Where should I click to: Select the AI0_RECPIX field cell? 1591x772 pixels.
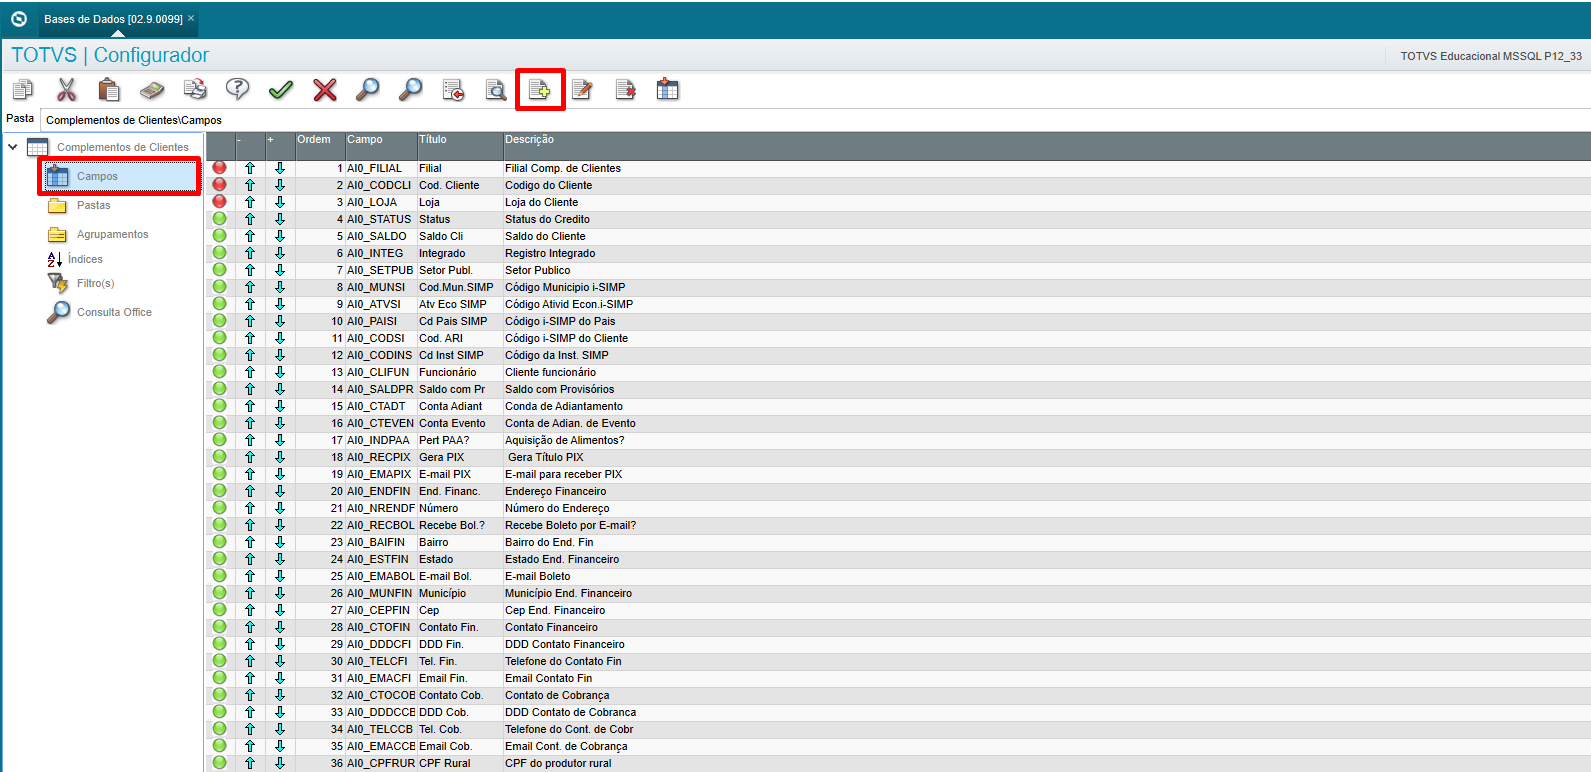[x=379, y=457]
